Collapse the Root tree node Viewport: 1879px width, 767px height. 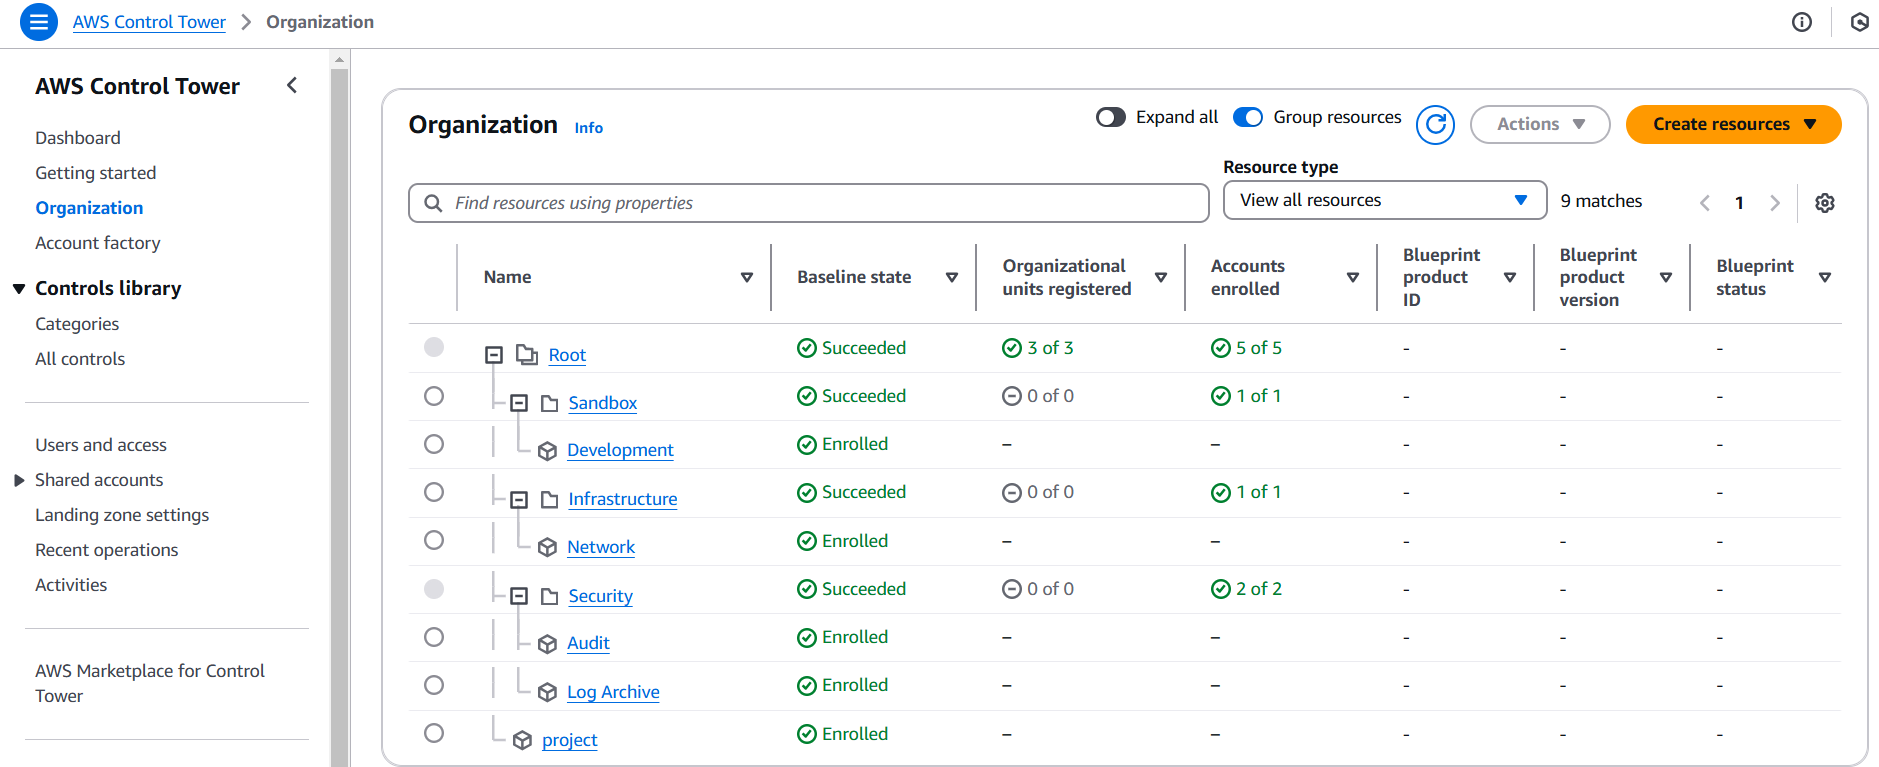(494, 355)
